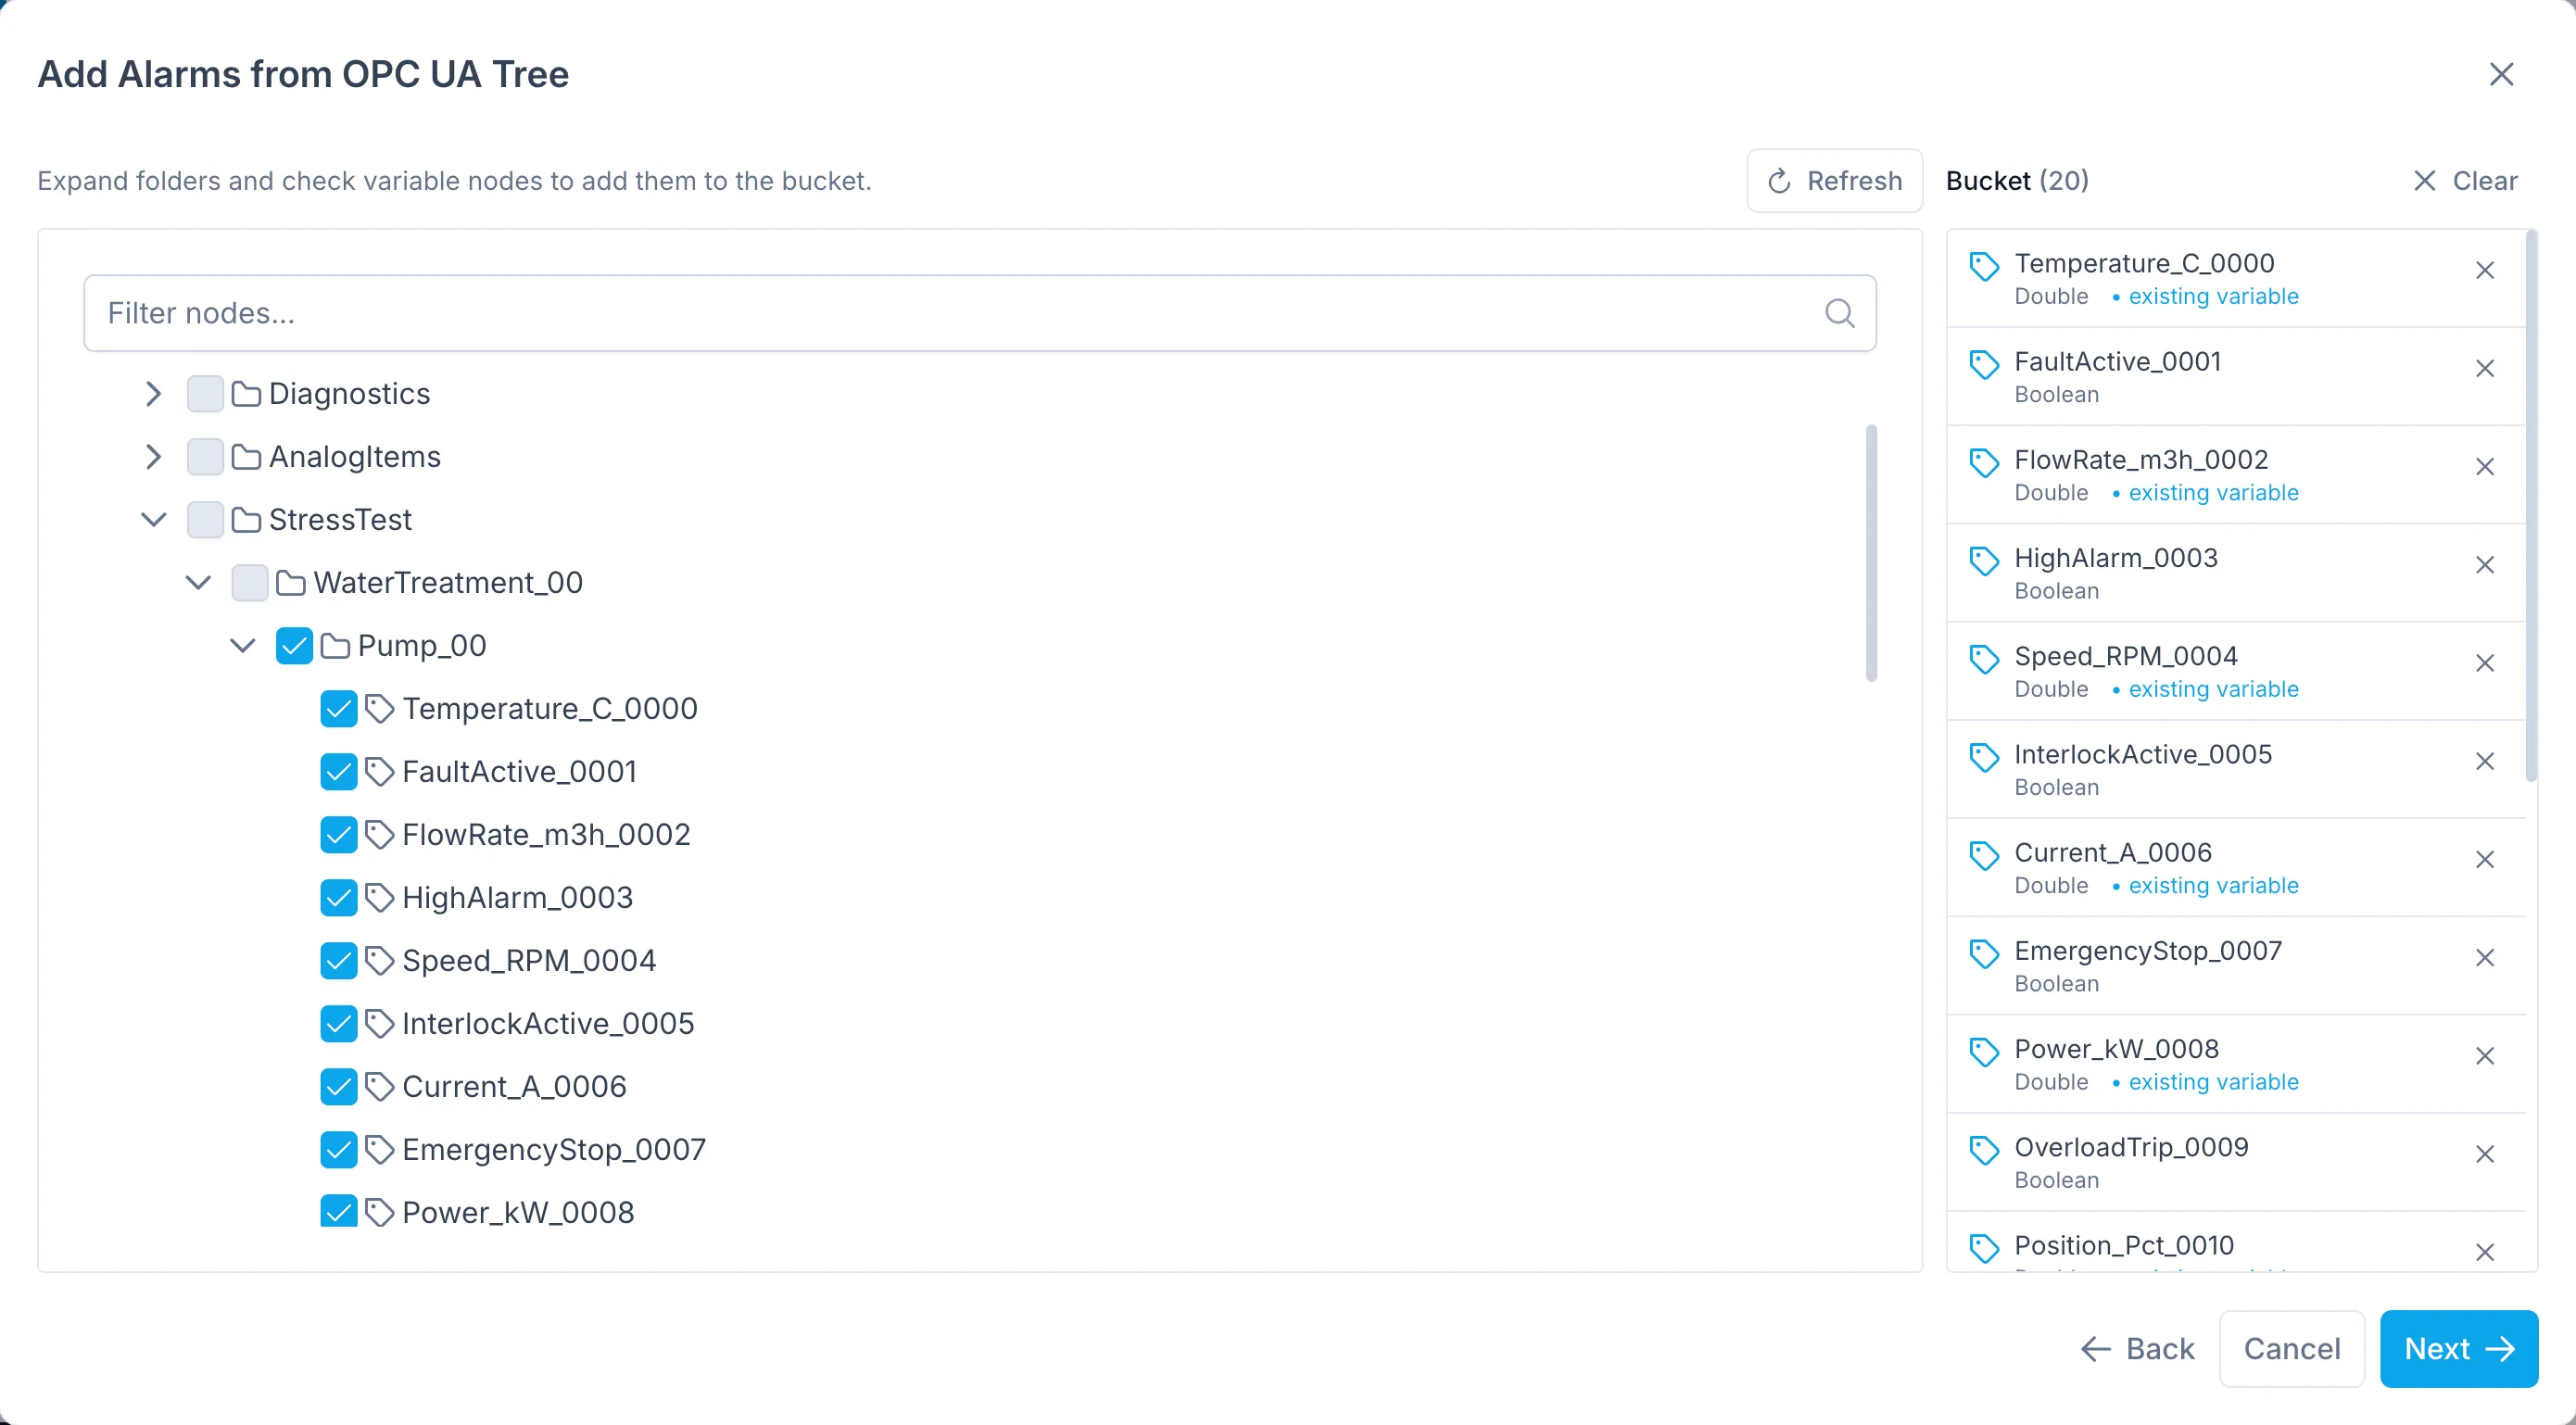Uncheck the FlowRate_m3h_0002 node checkbox
The height and width of the screenshot is (1425, 2576).
(x=339, y=835)
